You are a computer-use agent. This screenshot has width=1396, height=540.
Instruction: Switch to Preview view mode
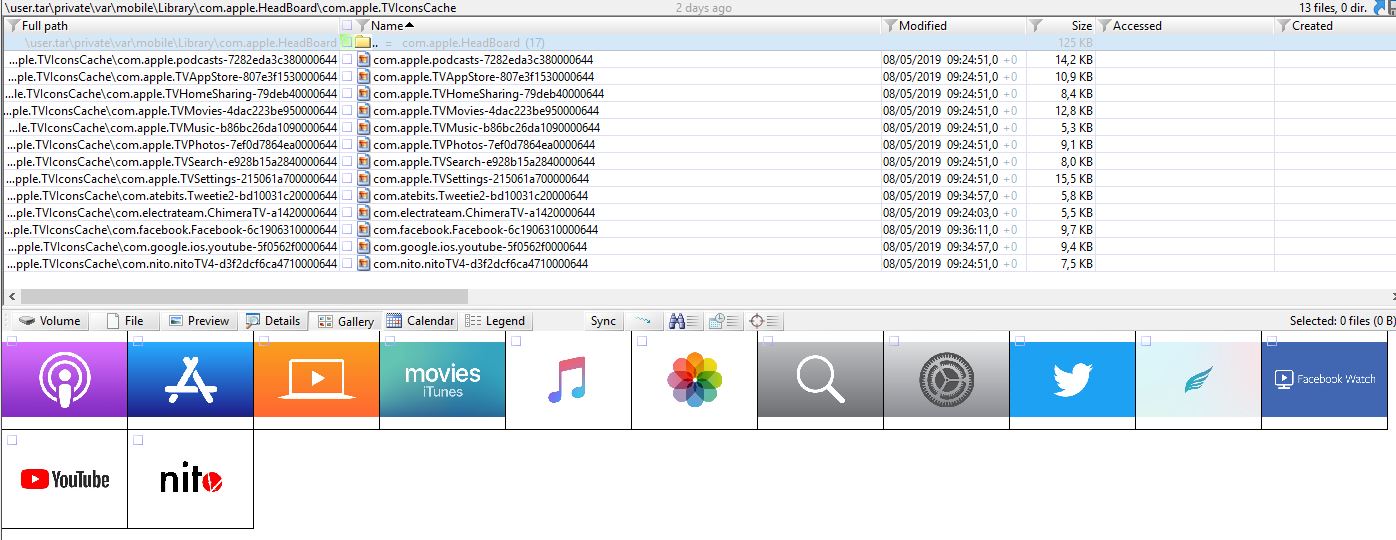(199, 321)
